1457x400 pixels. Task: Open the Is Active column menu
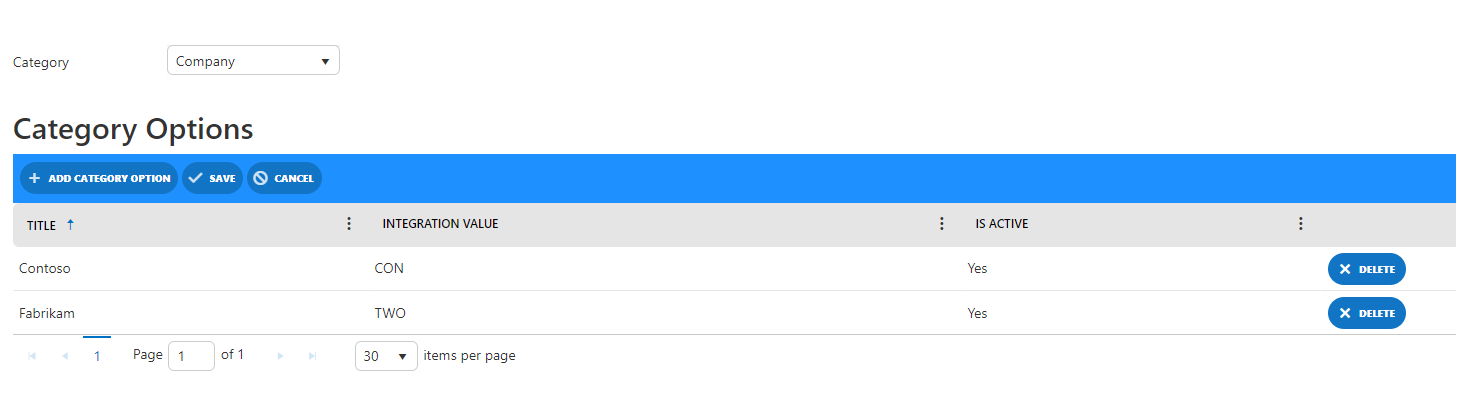(1300, 224)
